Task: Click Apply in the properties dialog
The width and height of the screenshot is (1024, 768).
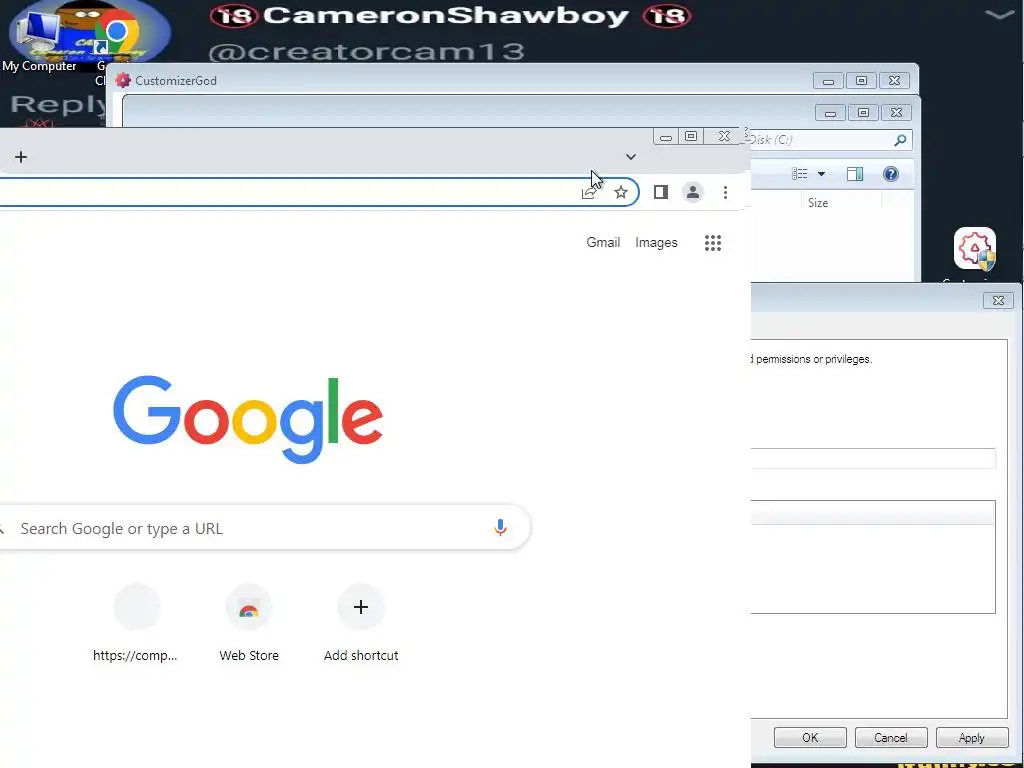Action: click(972, 737)
